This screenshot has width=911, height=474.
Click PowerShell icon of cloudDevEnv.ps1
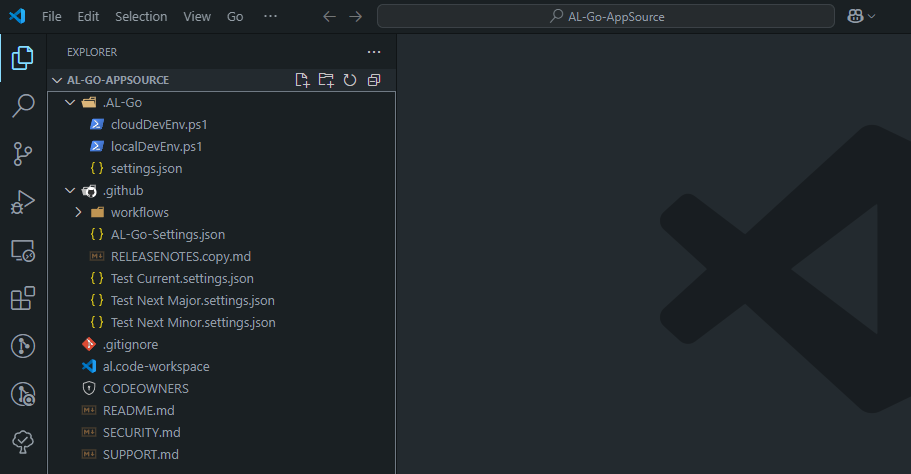pyautogui.click(x=97, y=124)
